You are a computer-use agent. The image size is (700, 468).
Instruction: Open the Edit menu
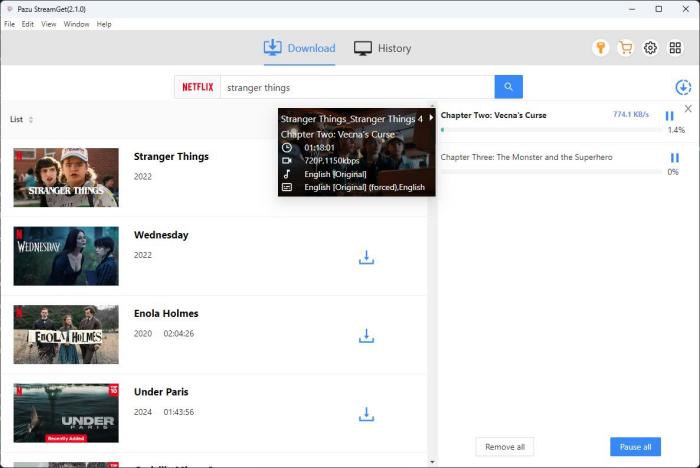point(28,24)
